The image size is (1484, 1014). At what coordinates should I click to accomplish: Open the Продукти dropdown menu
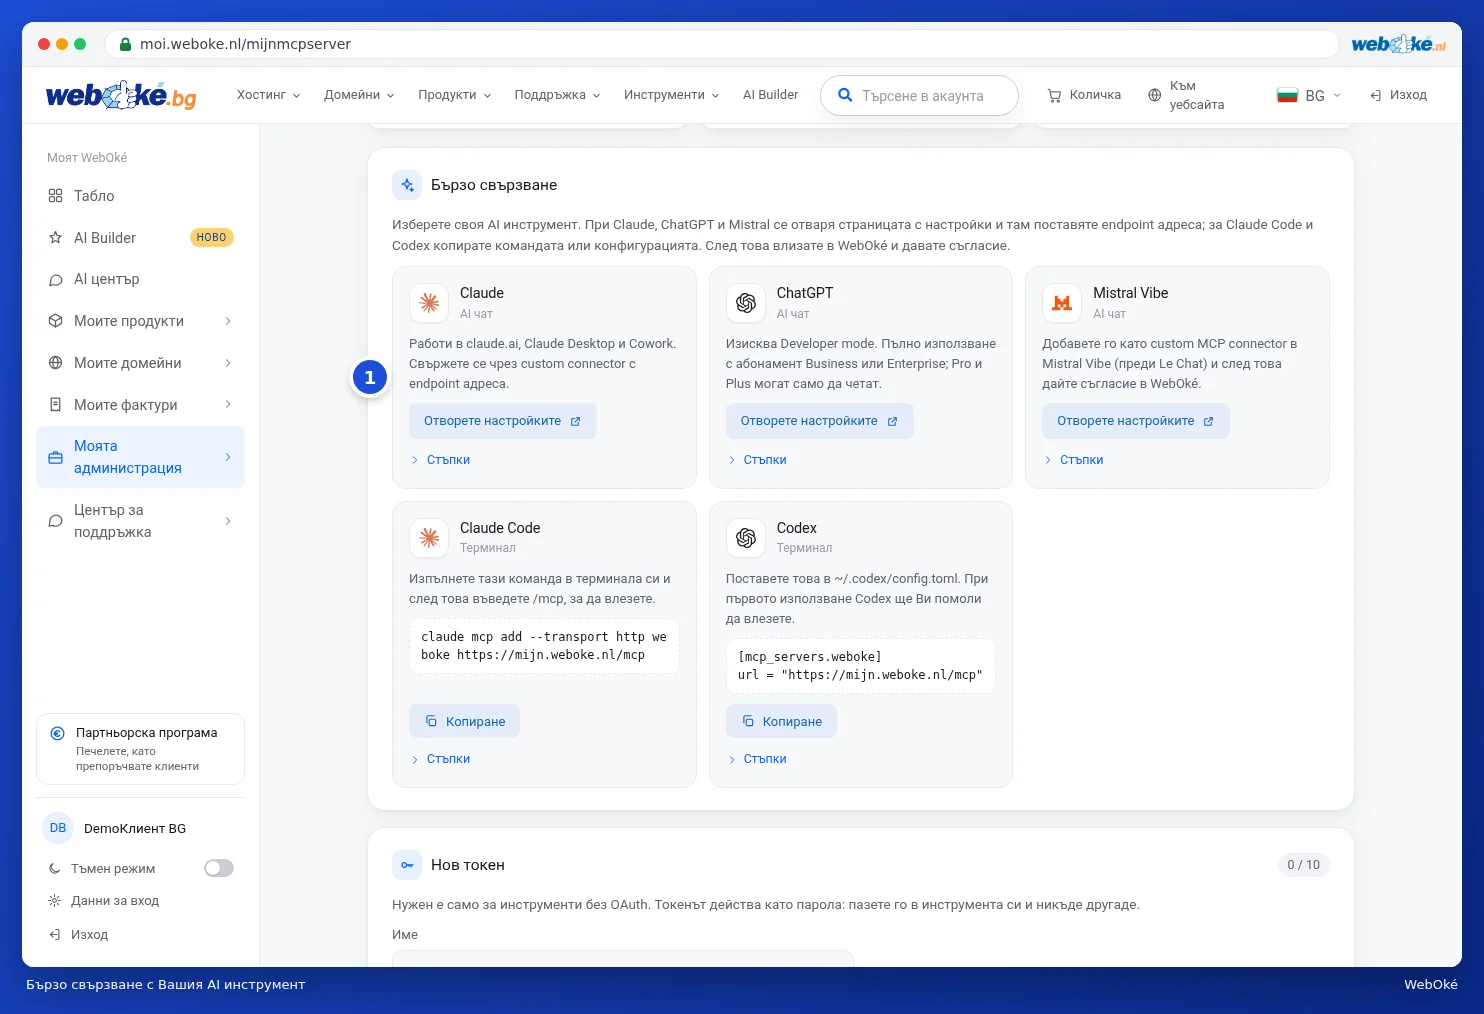click(x=455, y=95)
